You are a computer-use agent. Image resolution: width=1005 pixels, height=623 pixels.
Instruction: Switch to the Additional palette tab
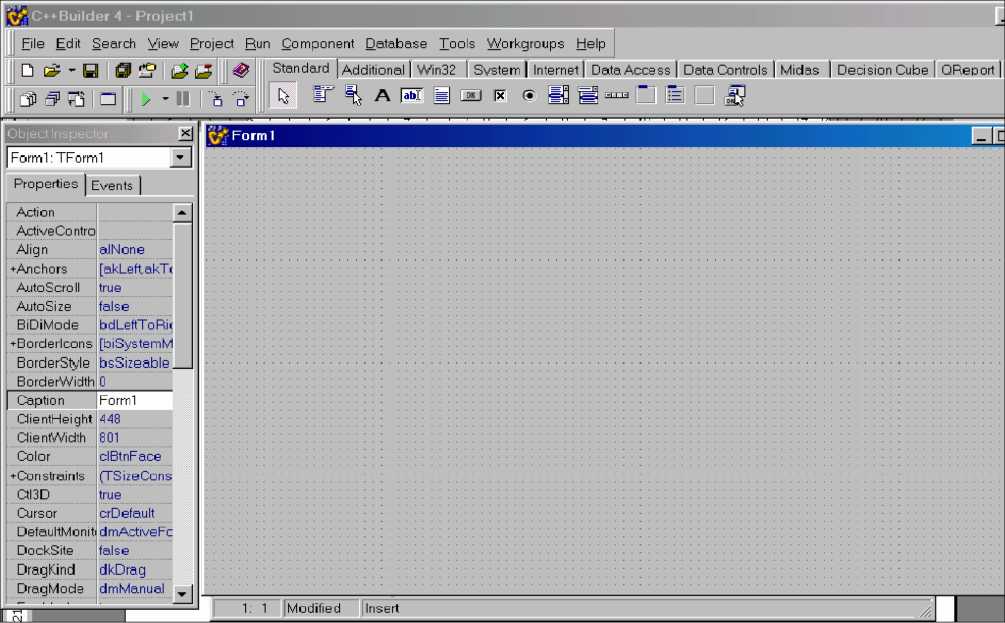373,70
